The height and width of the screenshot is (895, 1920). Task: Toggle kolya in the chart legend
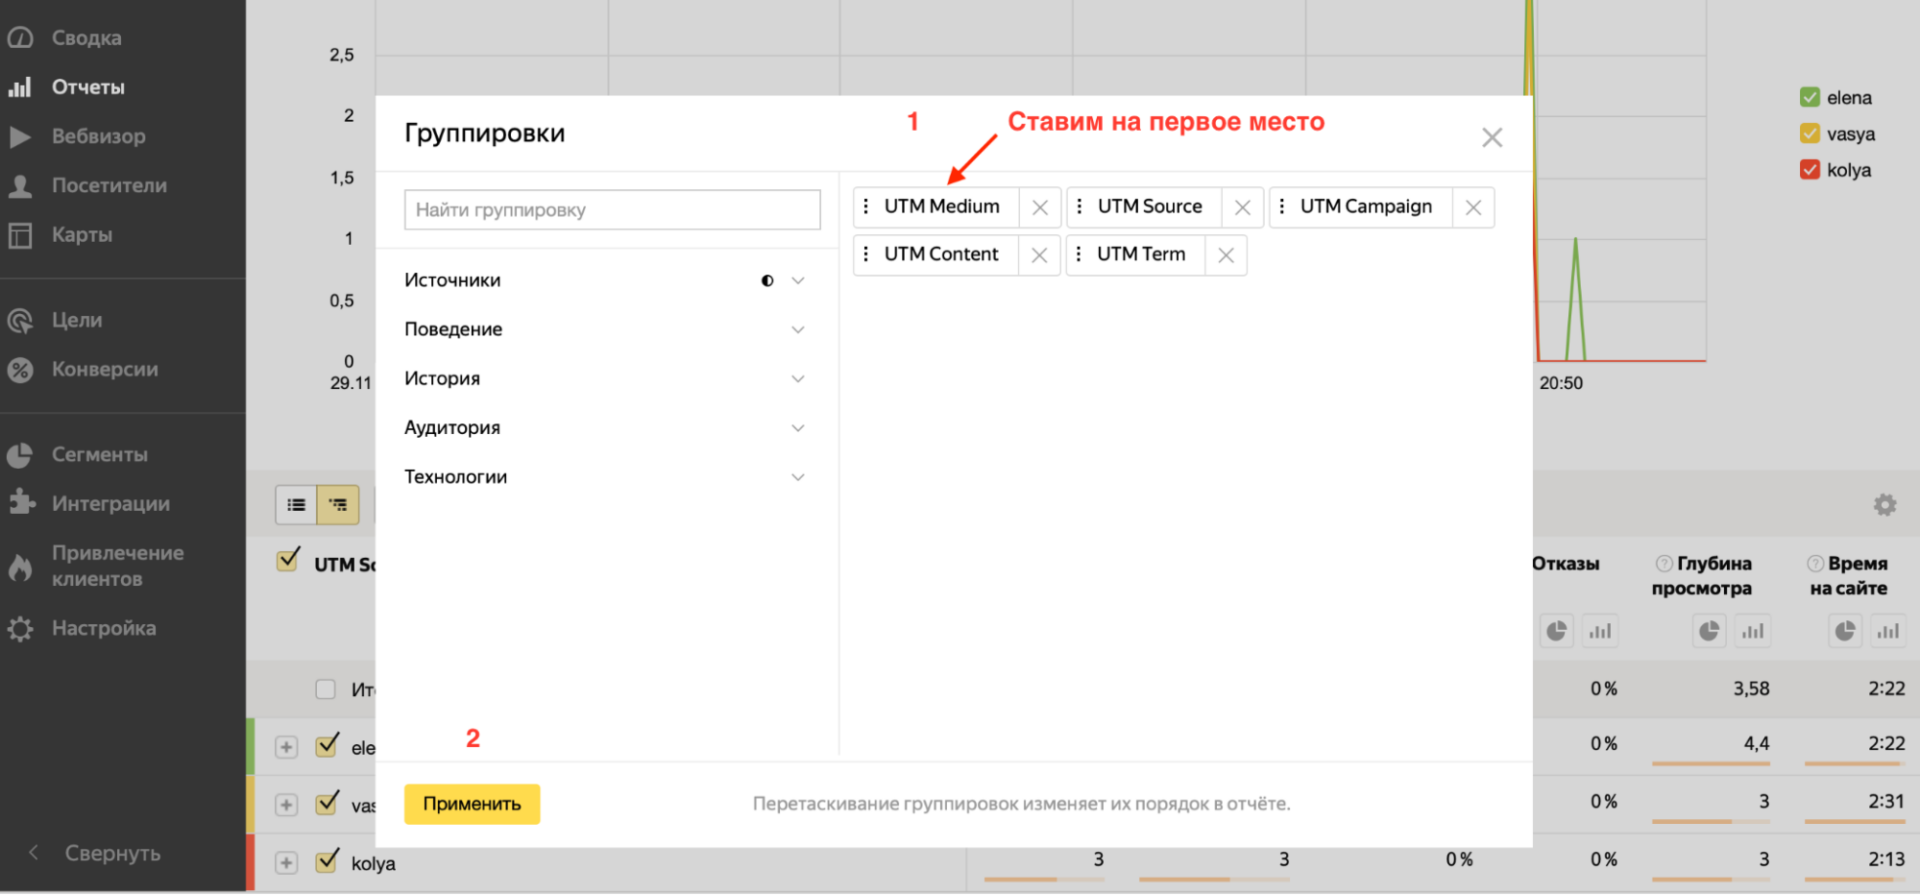click(1810, 170)
